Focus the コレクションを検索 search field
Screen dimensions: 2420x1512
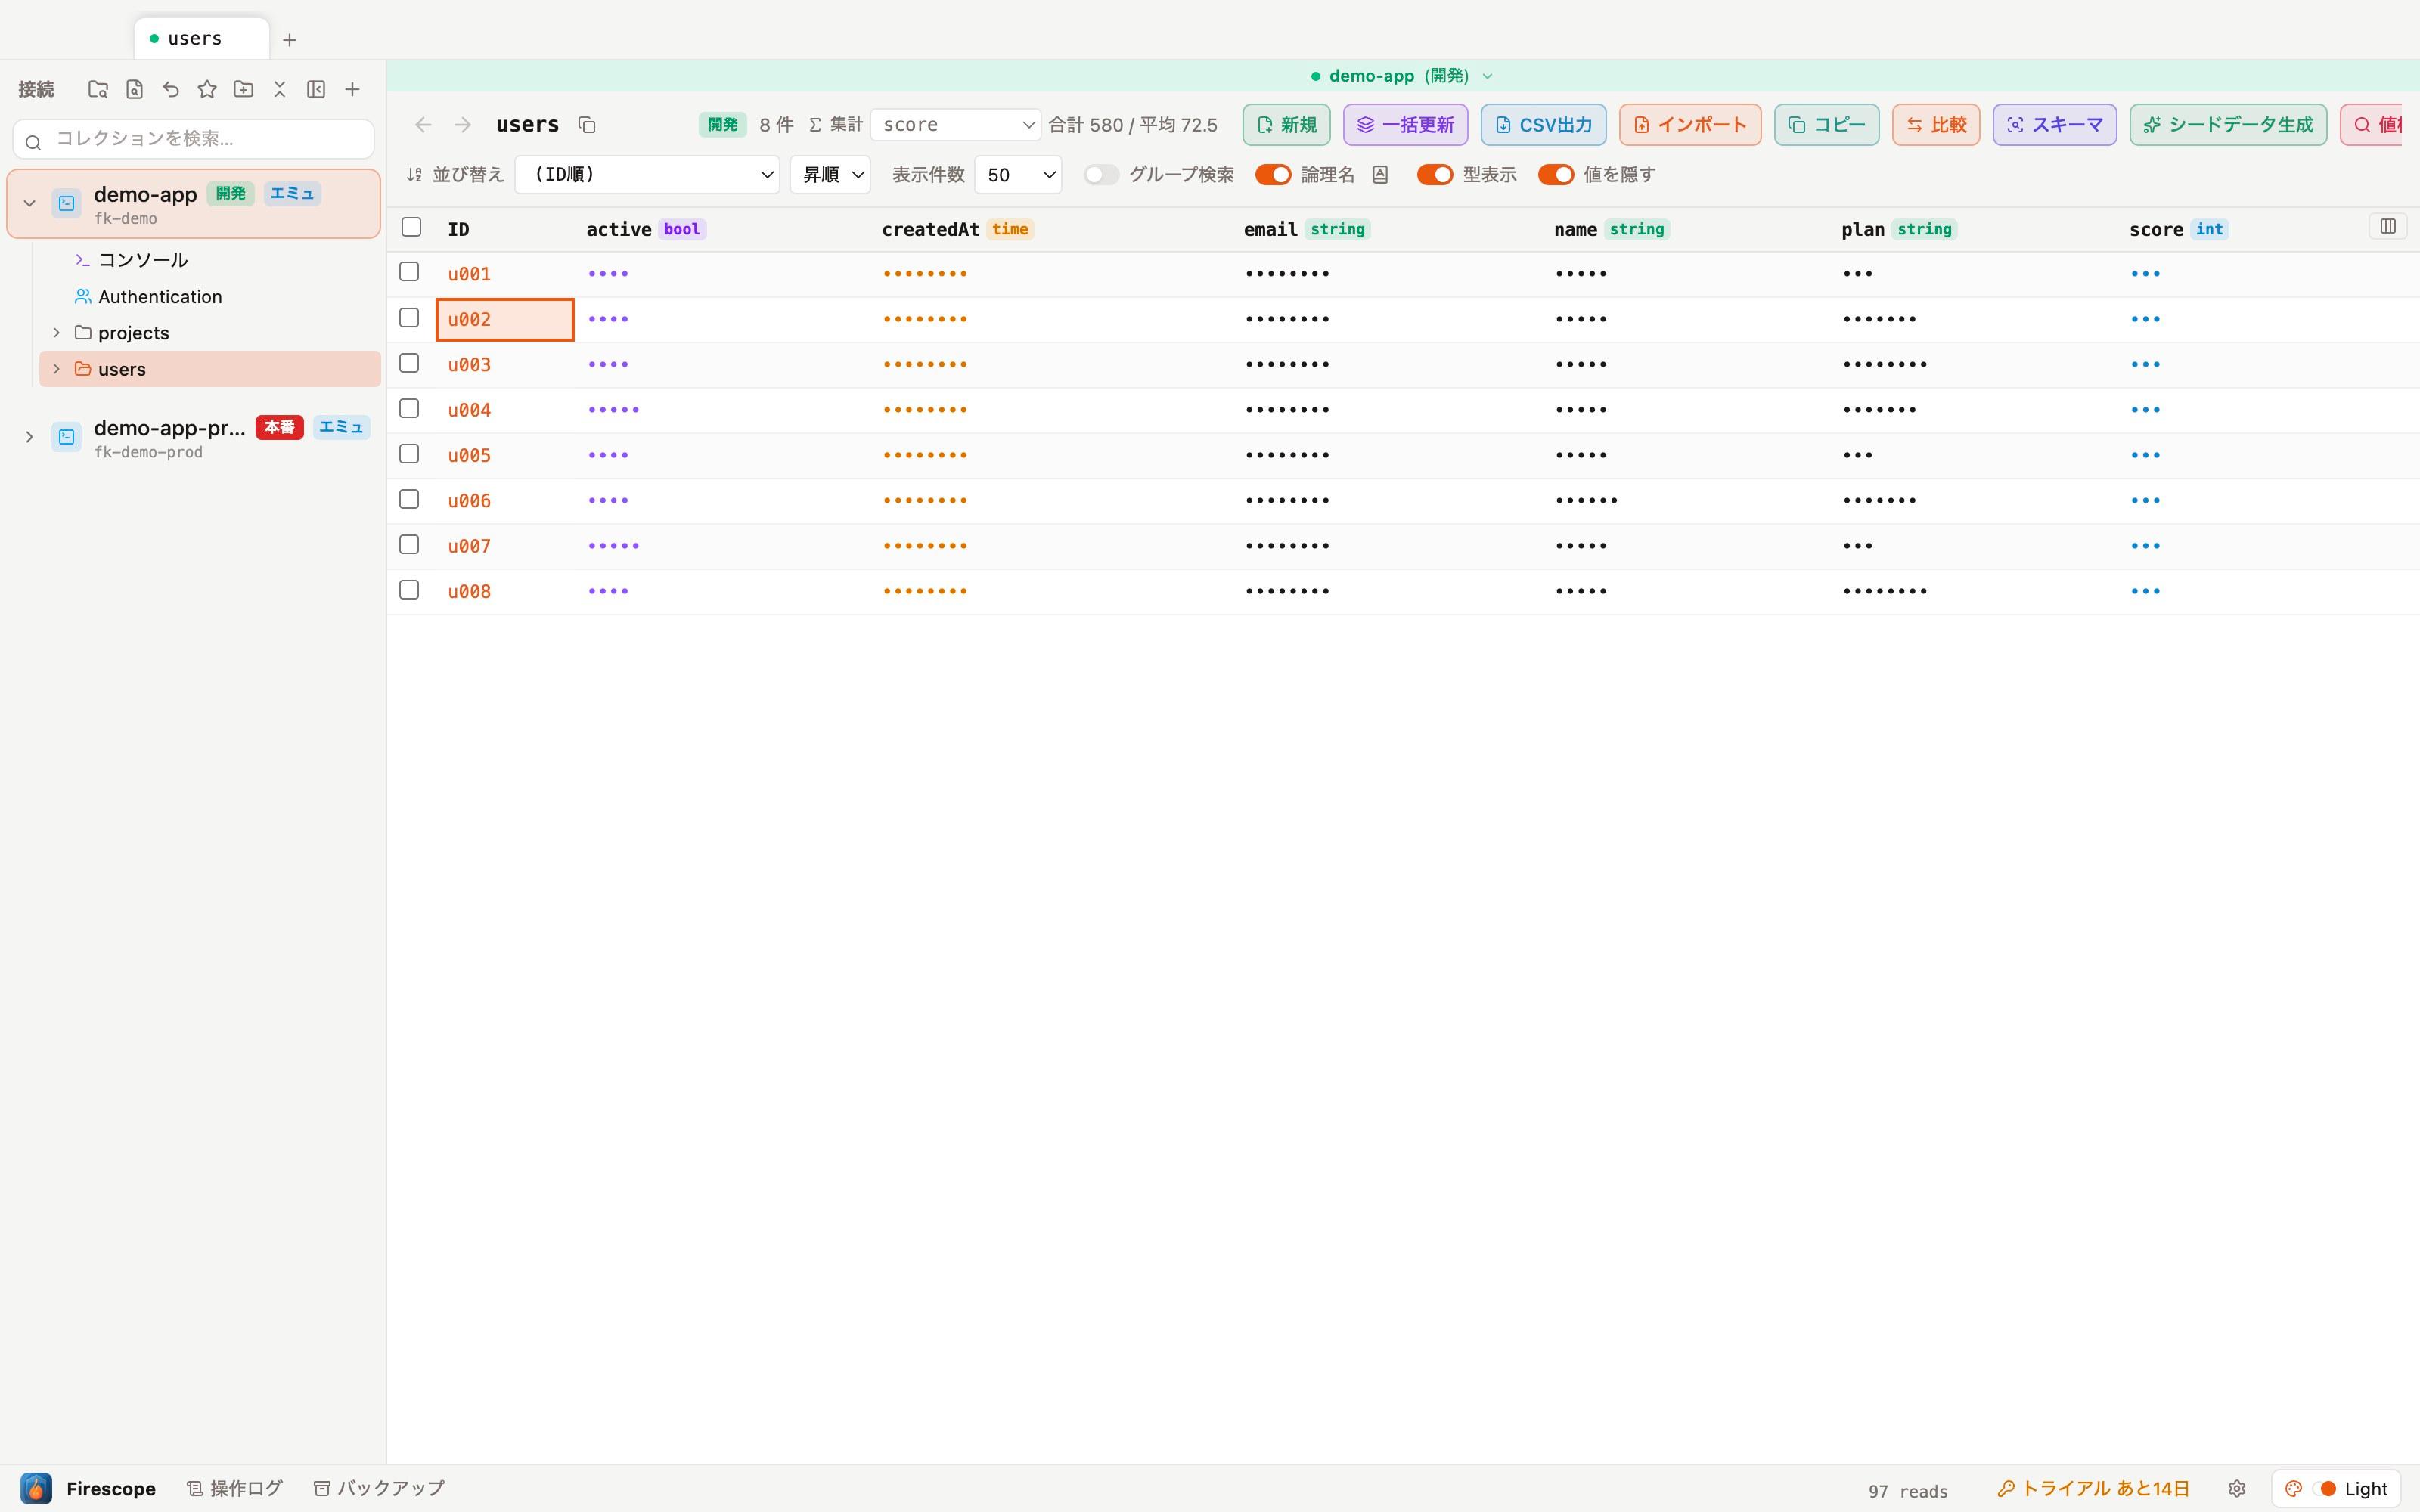(194, 139)
